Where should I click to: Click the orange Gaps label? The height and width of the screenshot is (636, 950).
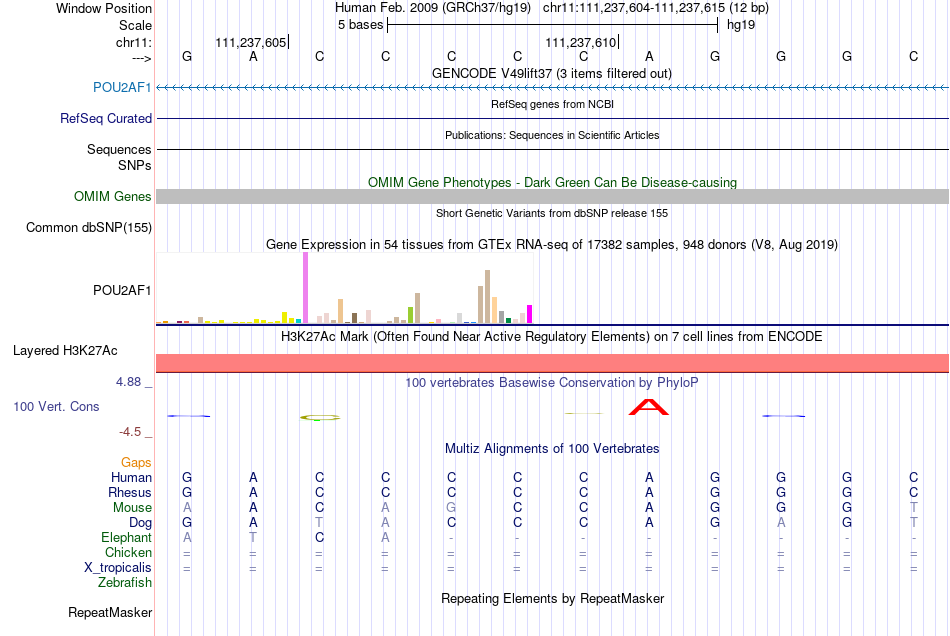point(136,463)
